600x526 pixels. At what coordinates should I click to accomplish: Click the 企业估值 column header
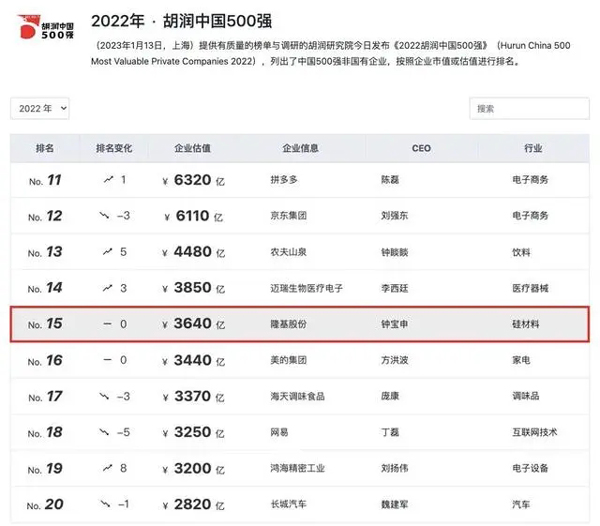pos(192,148)
